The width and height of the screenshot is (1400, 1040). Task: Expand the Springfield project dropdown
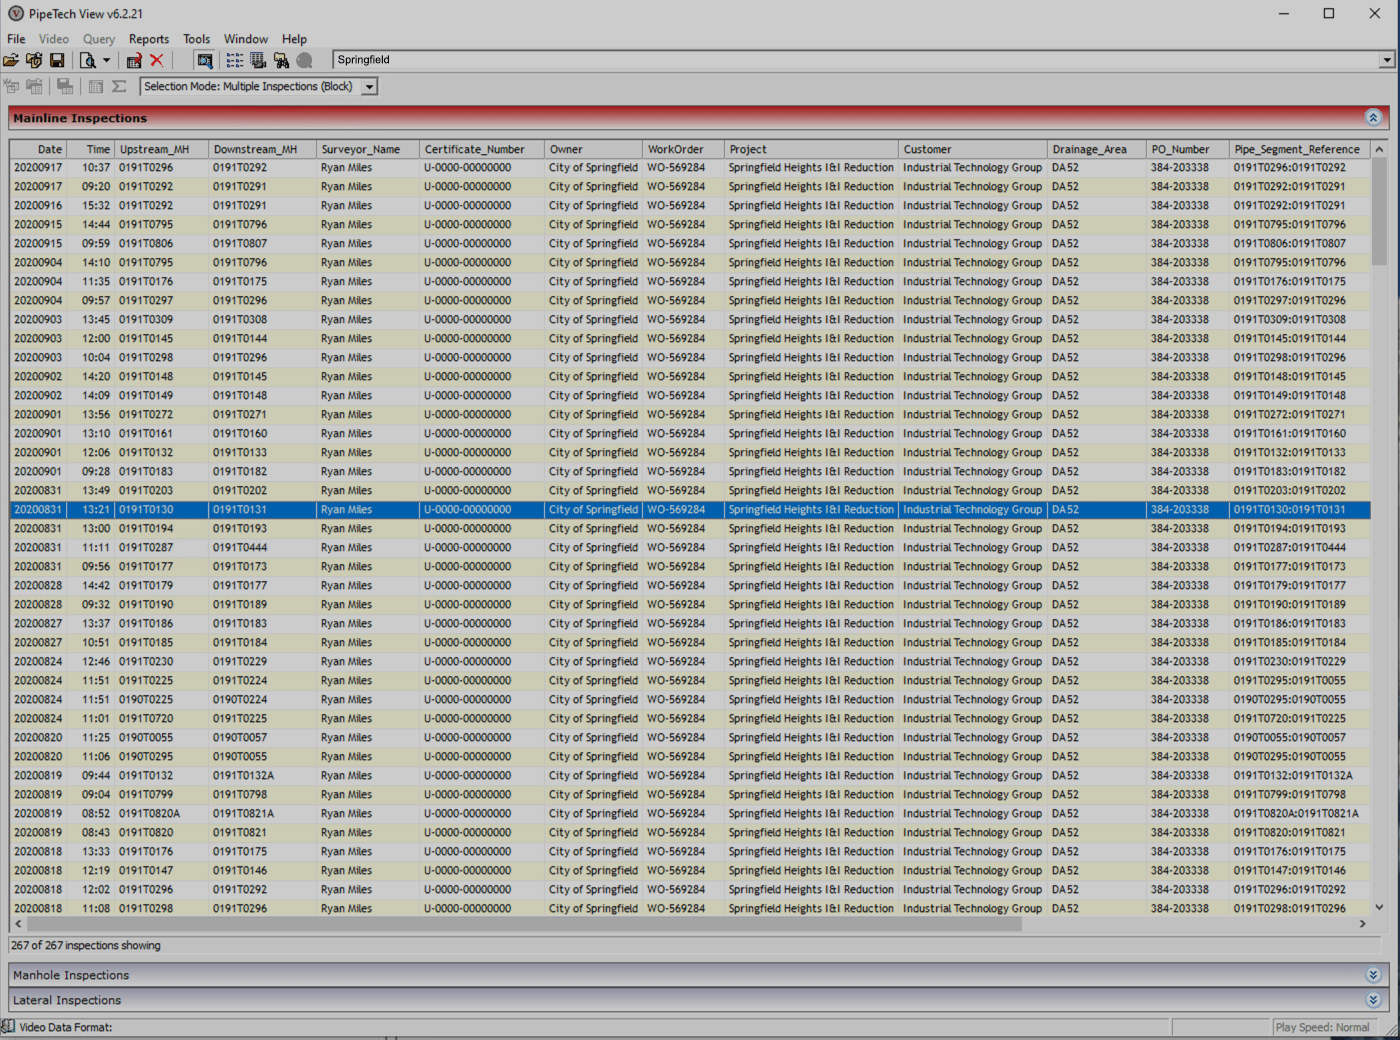(1386, 61)
